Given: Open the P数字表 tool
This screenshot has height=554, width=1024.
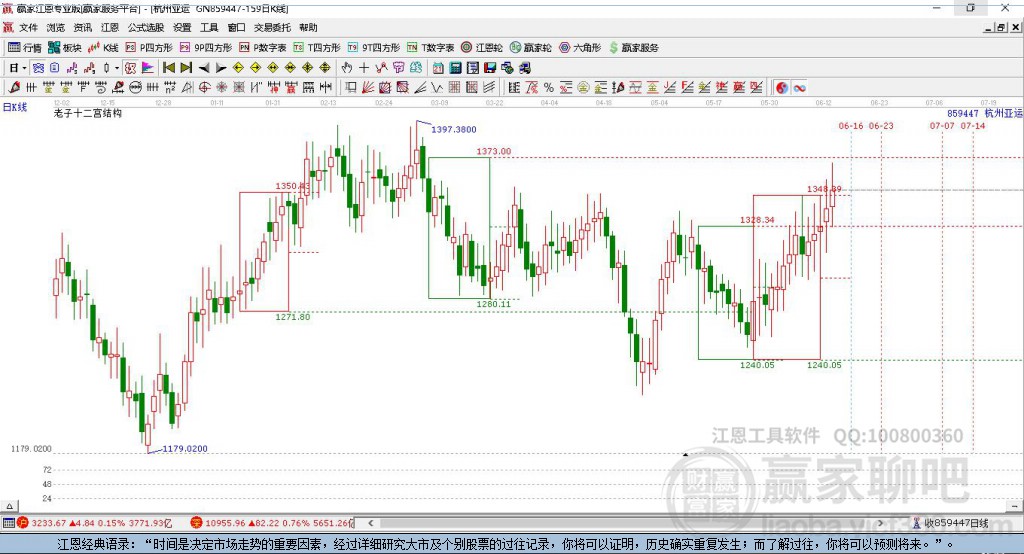Looking at the screenshot, I should point(263,48).
